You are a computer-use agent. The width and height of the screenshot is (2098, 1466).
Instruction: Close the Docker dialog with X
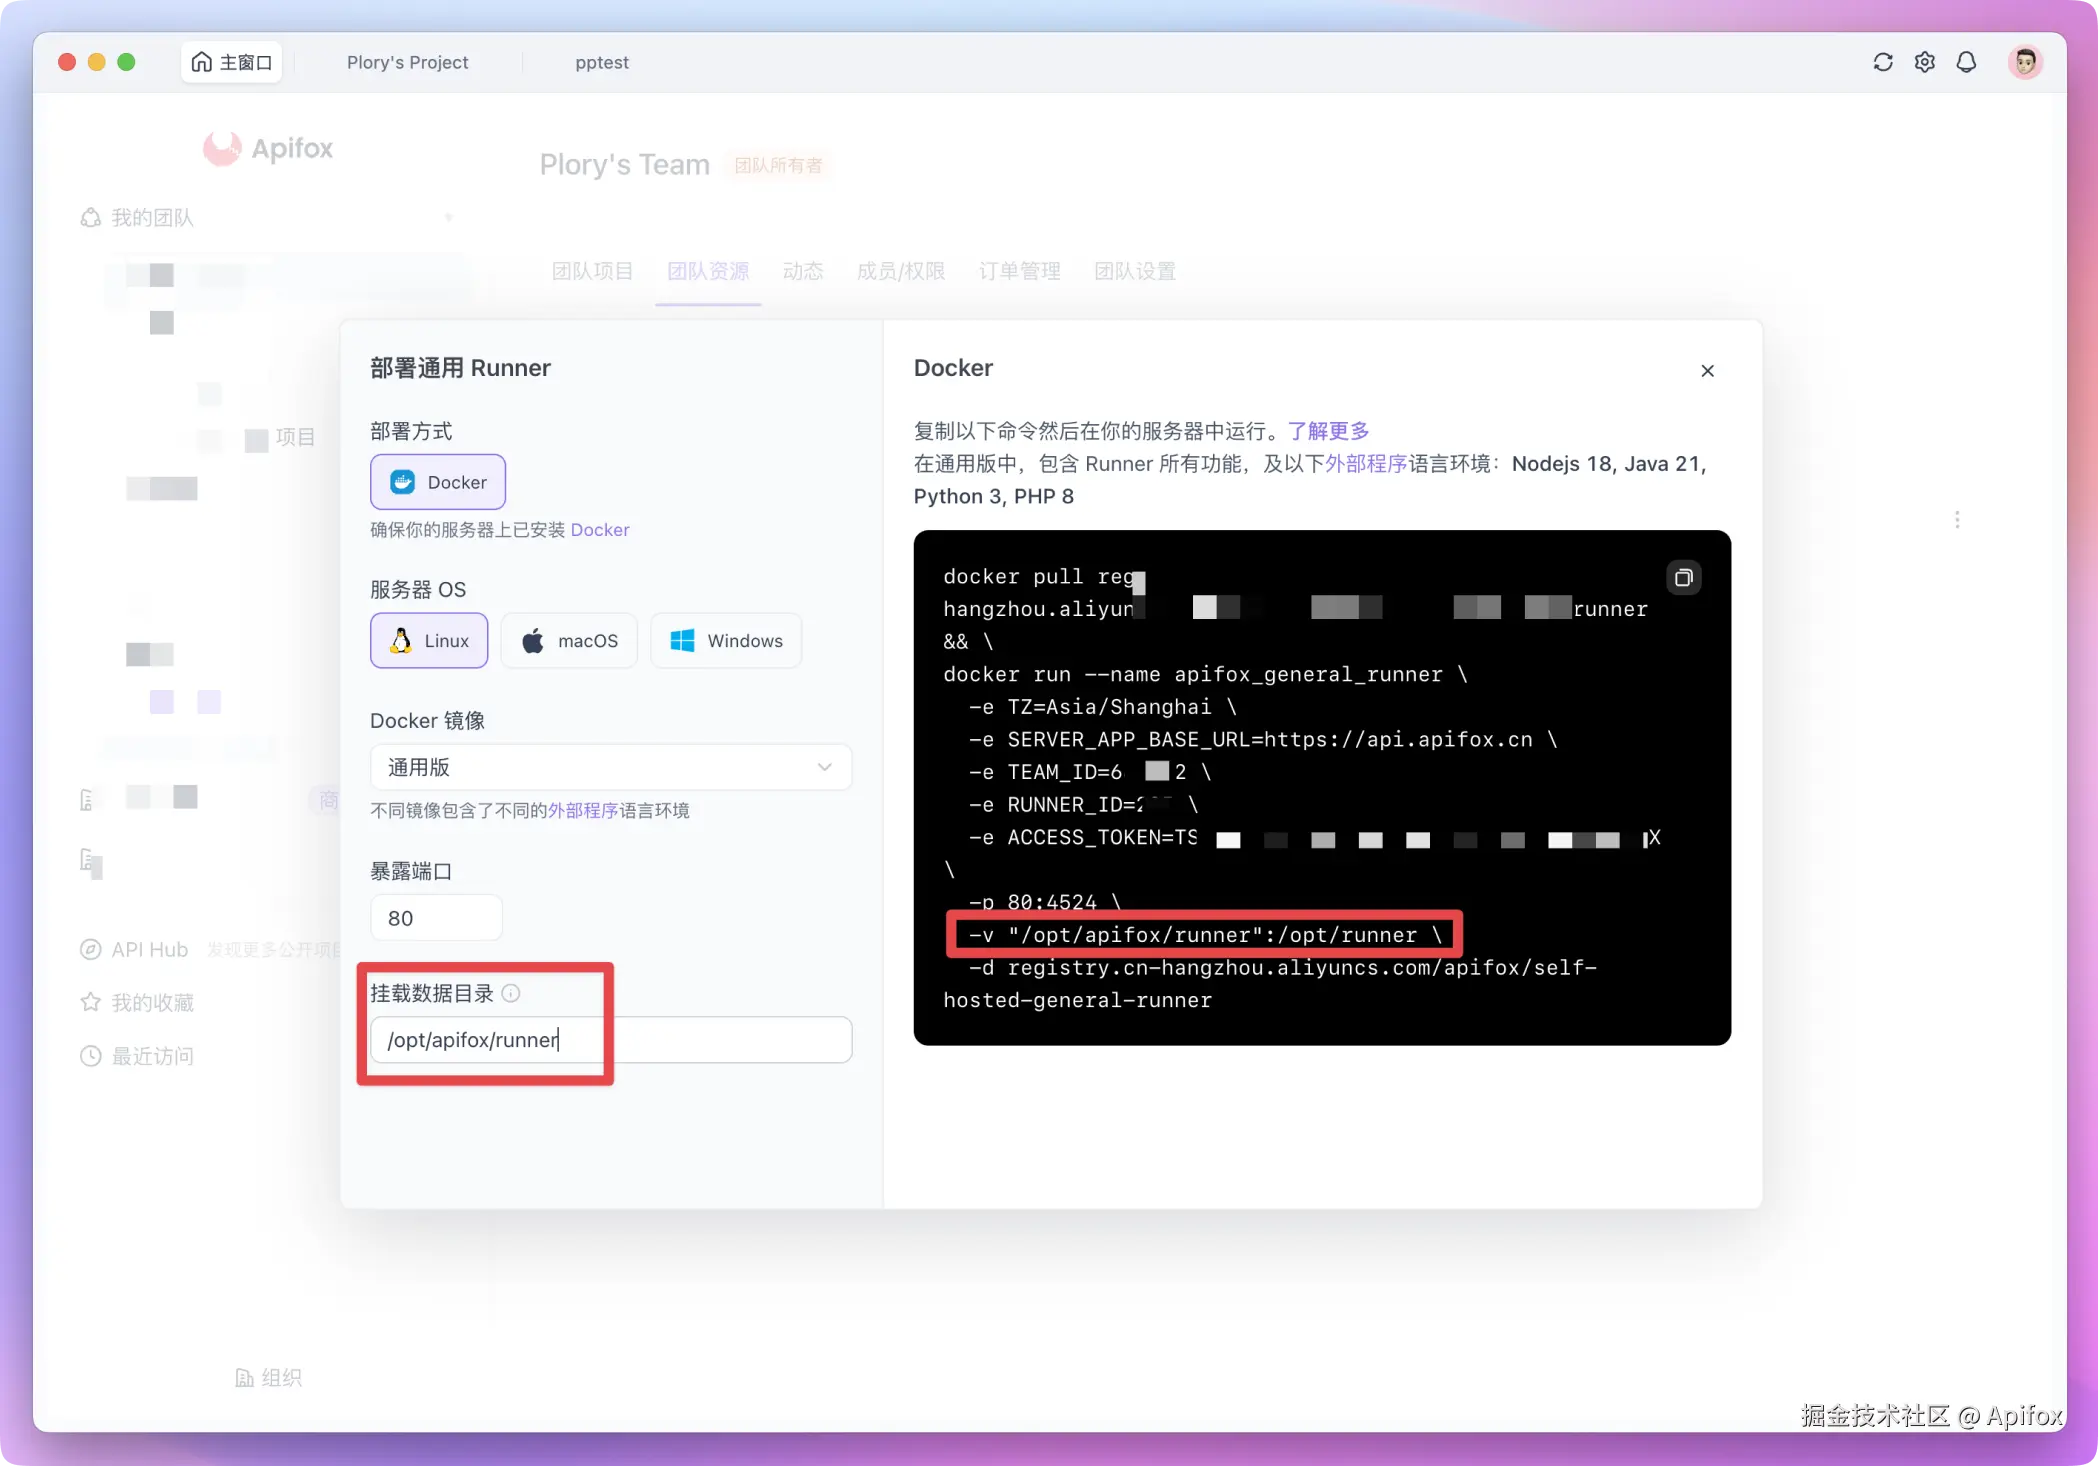pyautogui.click(x=1707, y=371)
